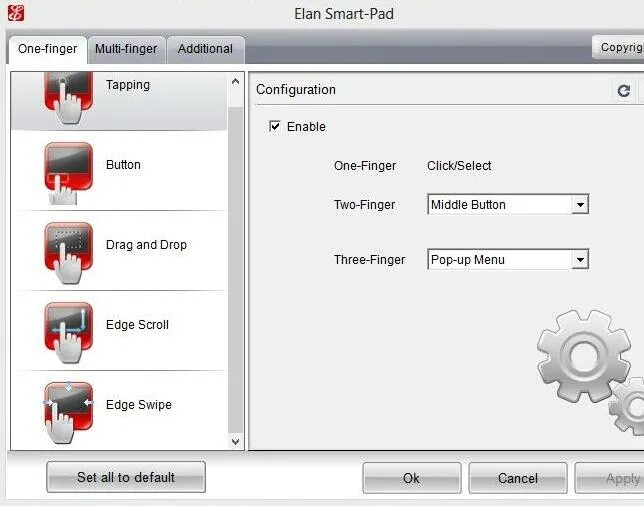Click the Elan logo icon in title bar
644x506 pixels.
[16, 13]
